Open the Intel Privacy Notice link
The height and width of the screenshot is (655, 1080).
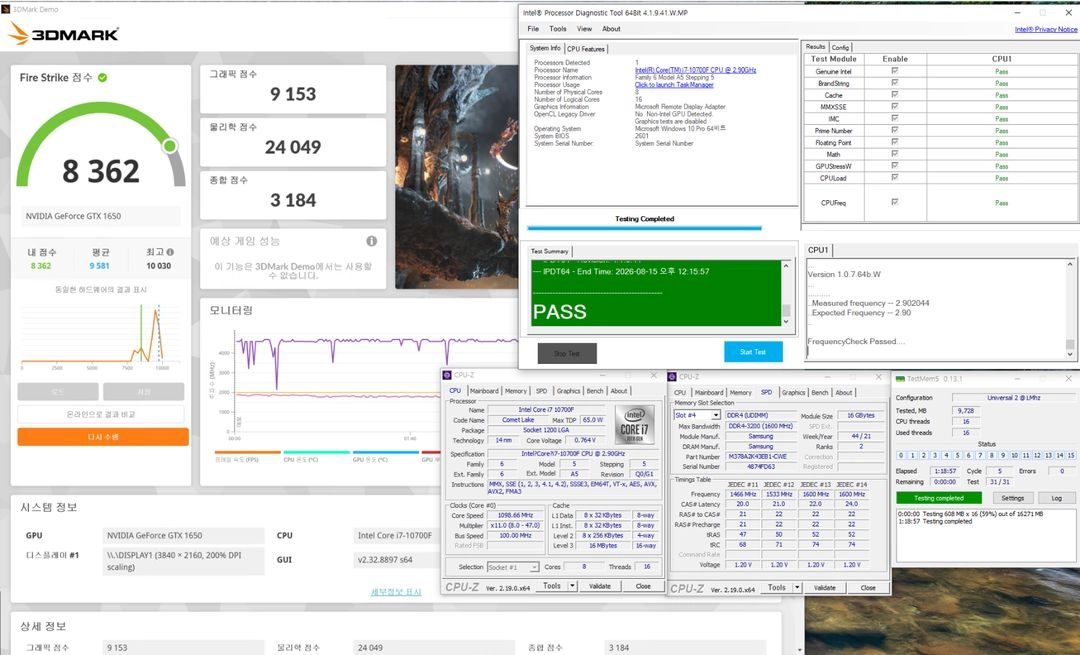(x=1046, y=29)
